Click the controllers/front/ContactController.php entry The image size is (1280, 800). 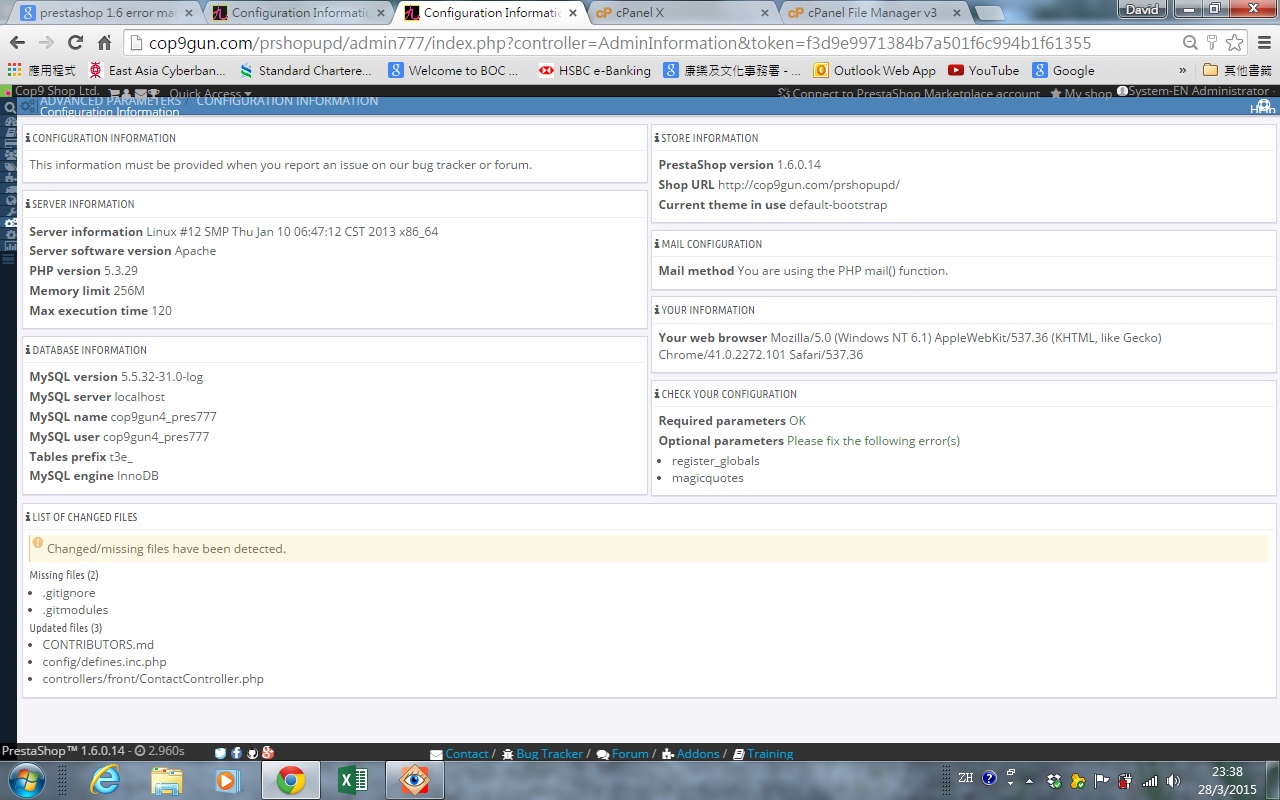pyautogui.click(x=153, y=679)
